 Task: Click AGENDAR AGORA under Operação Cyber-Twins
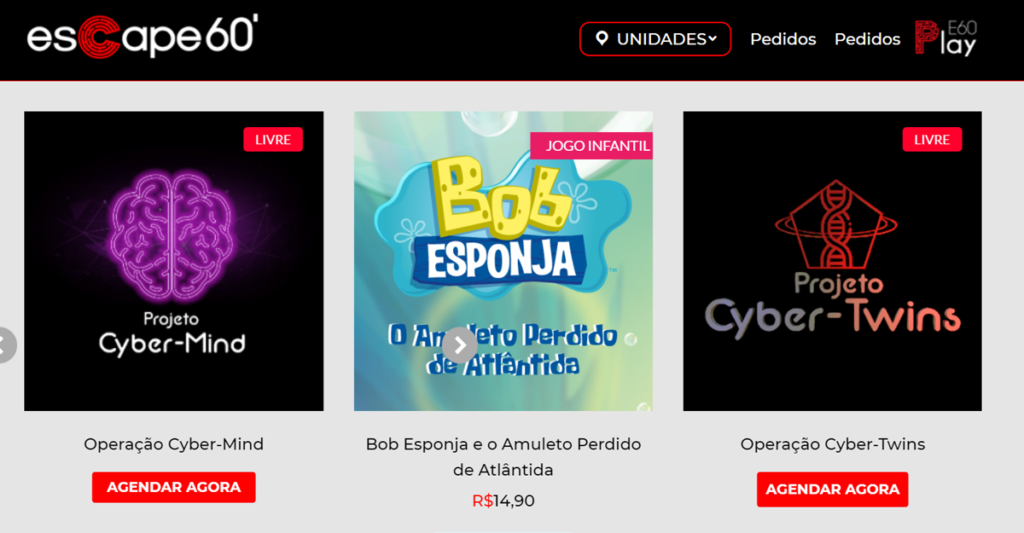tap(833, 489)
